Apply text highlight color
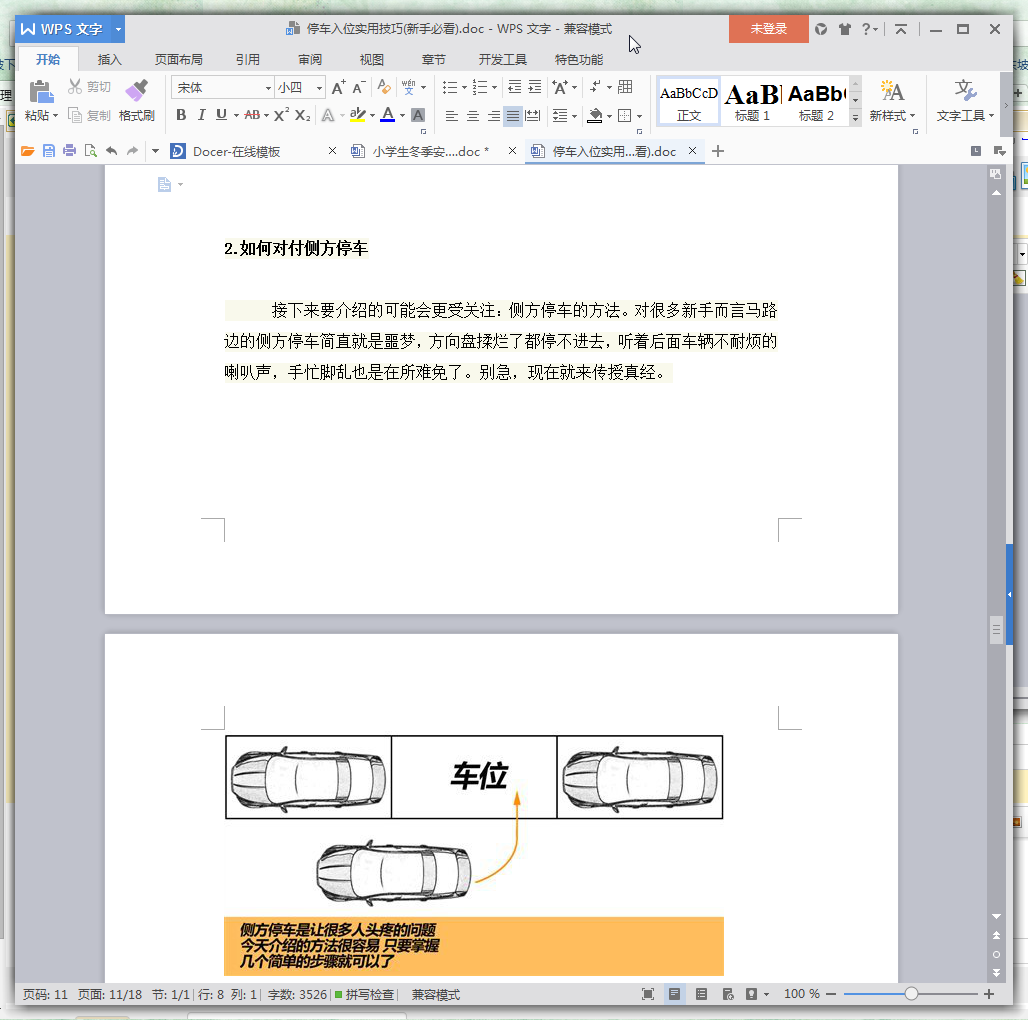The image size is (1028, 1020). click(357, 115)
